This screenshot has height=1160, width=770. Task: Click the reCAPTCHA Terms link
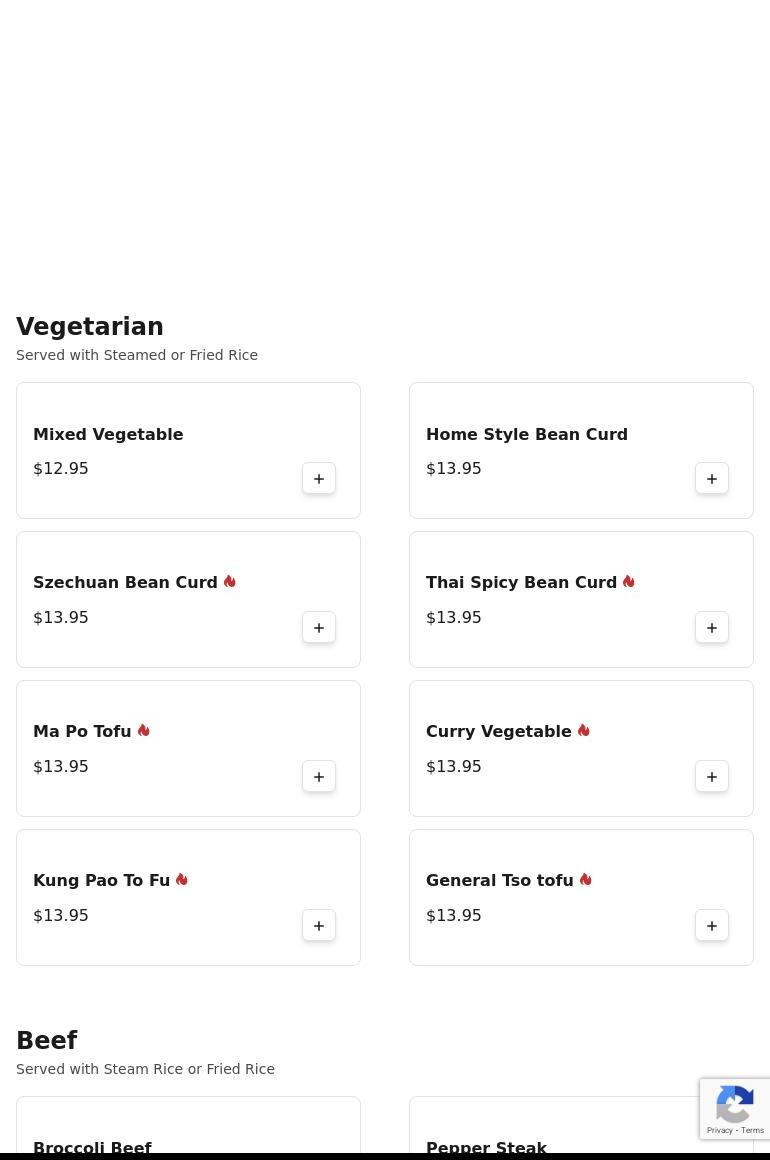(x=752, y=1130)
